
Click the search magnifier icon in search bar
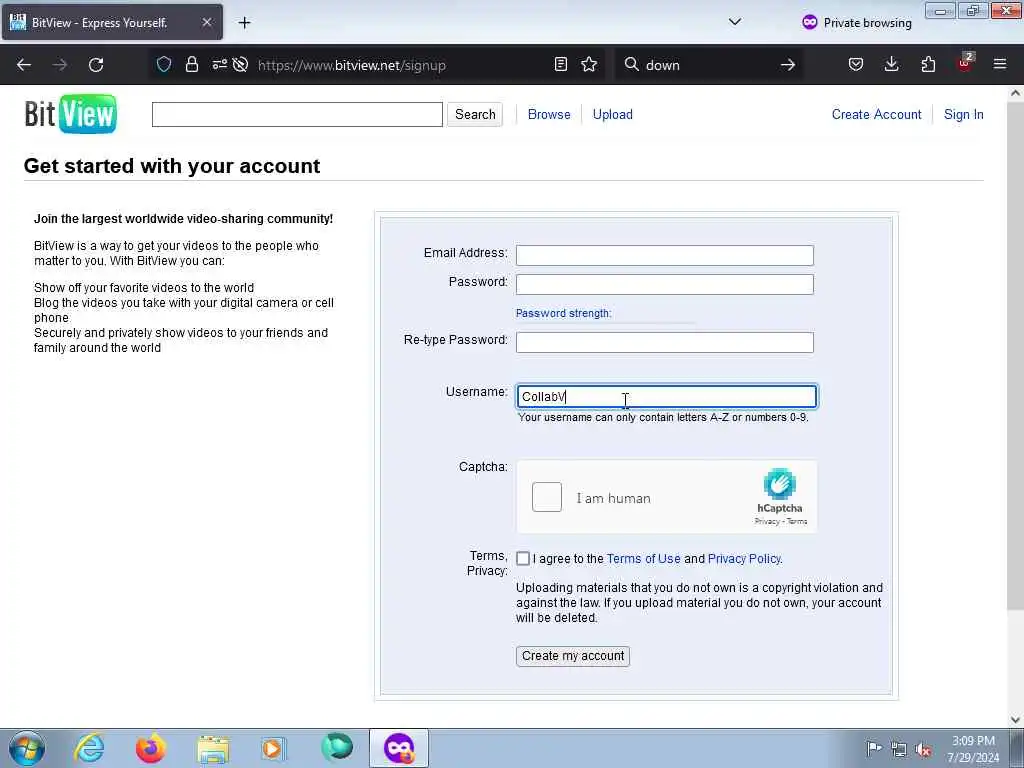click(x=632, y=64)
